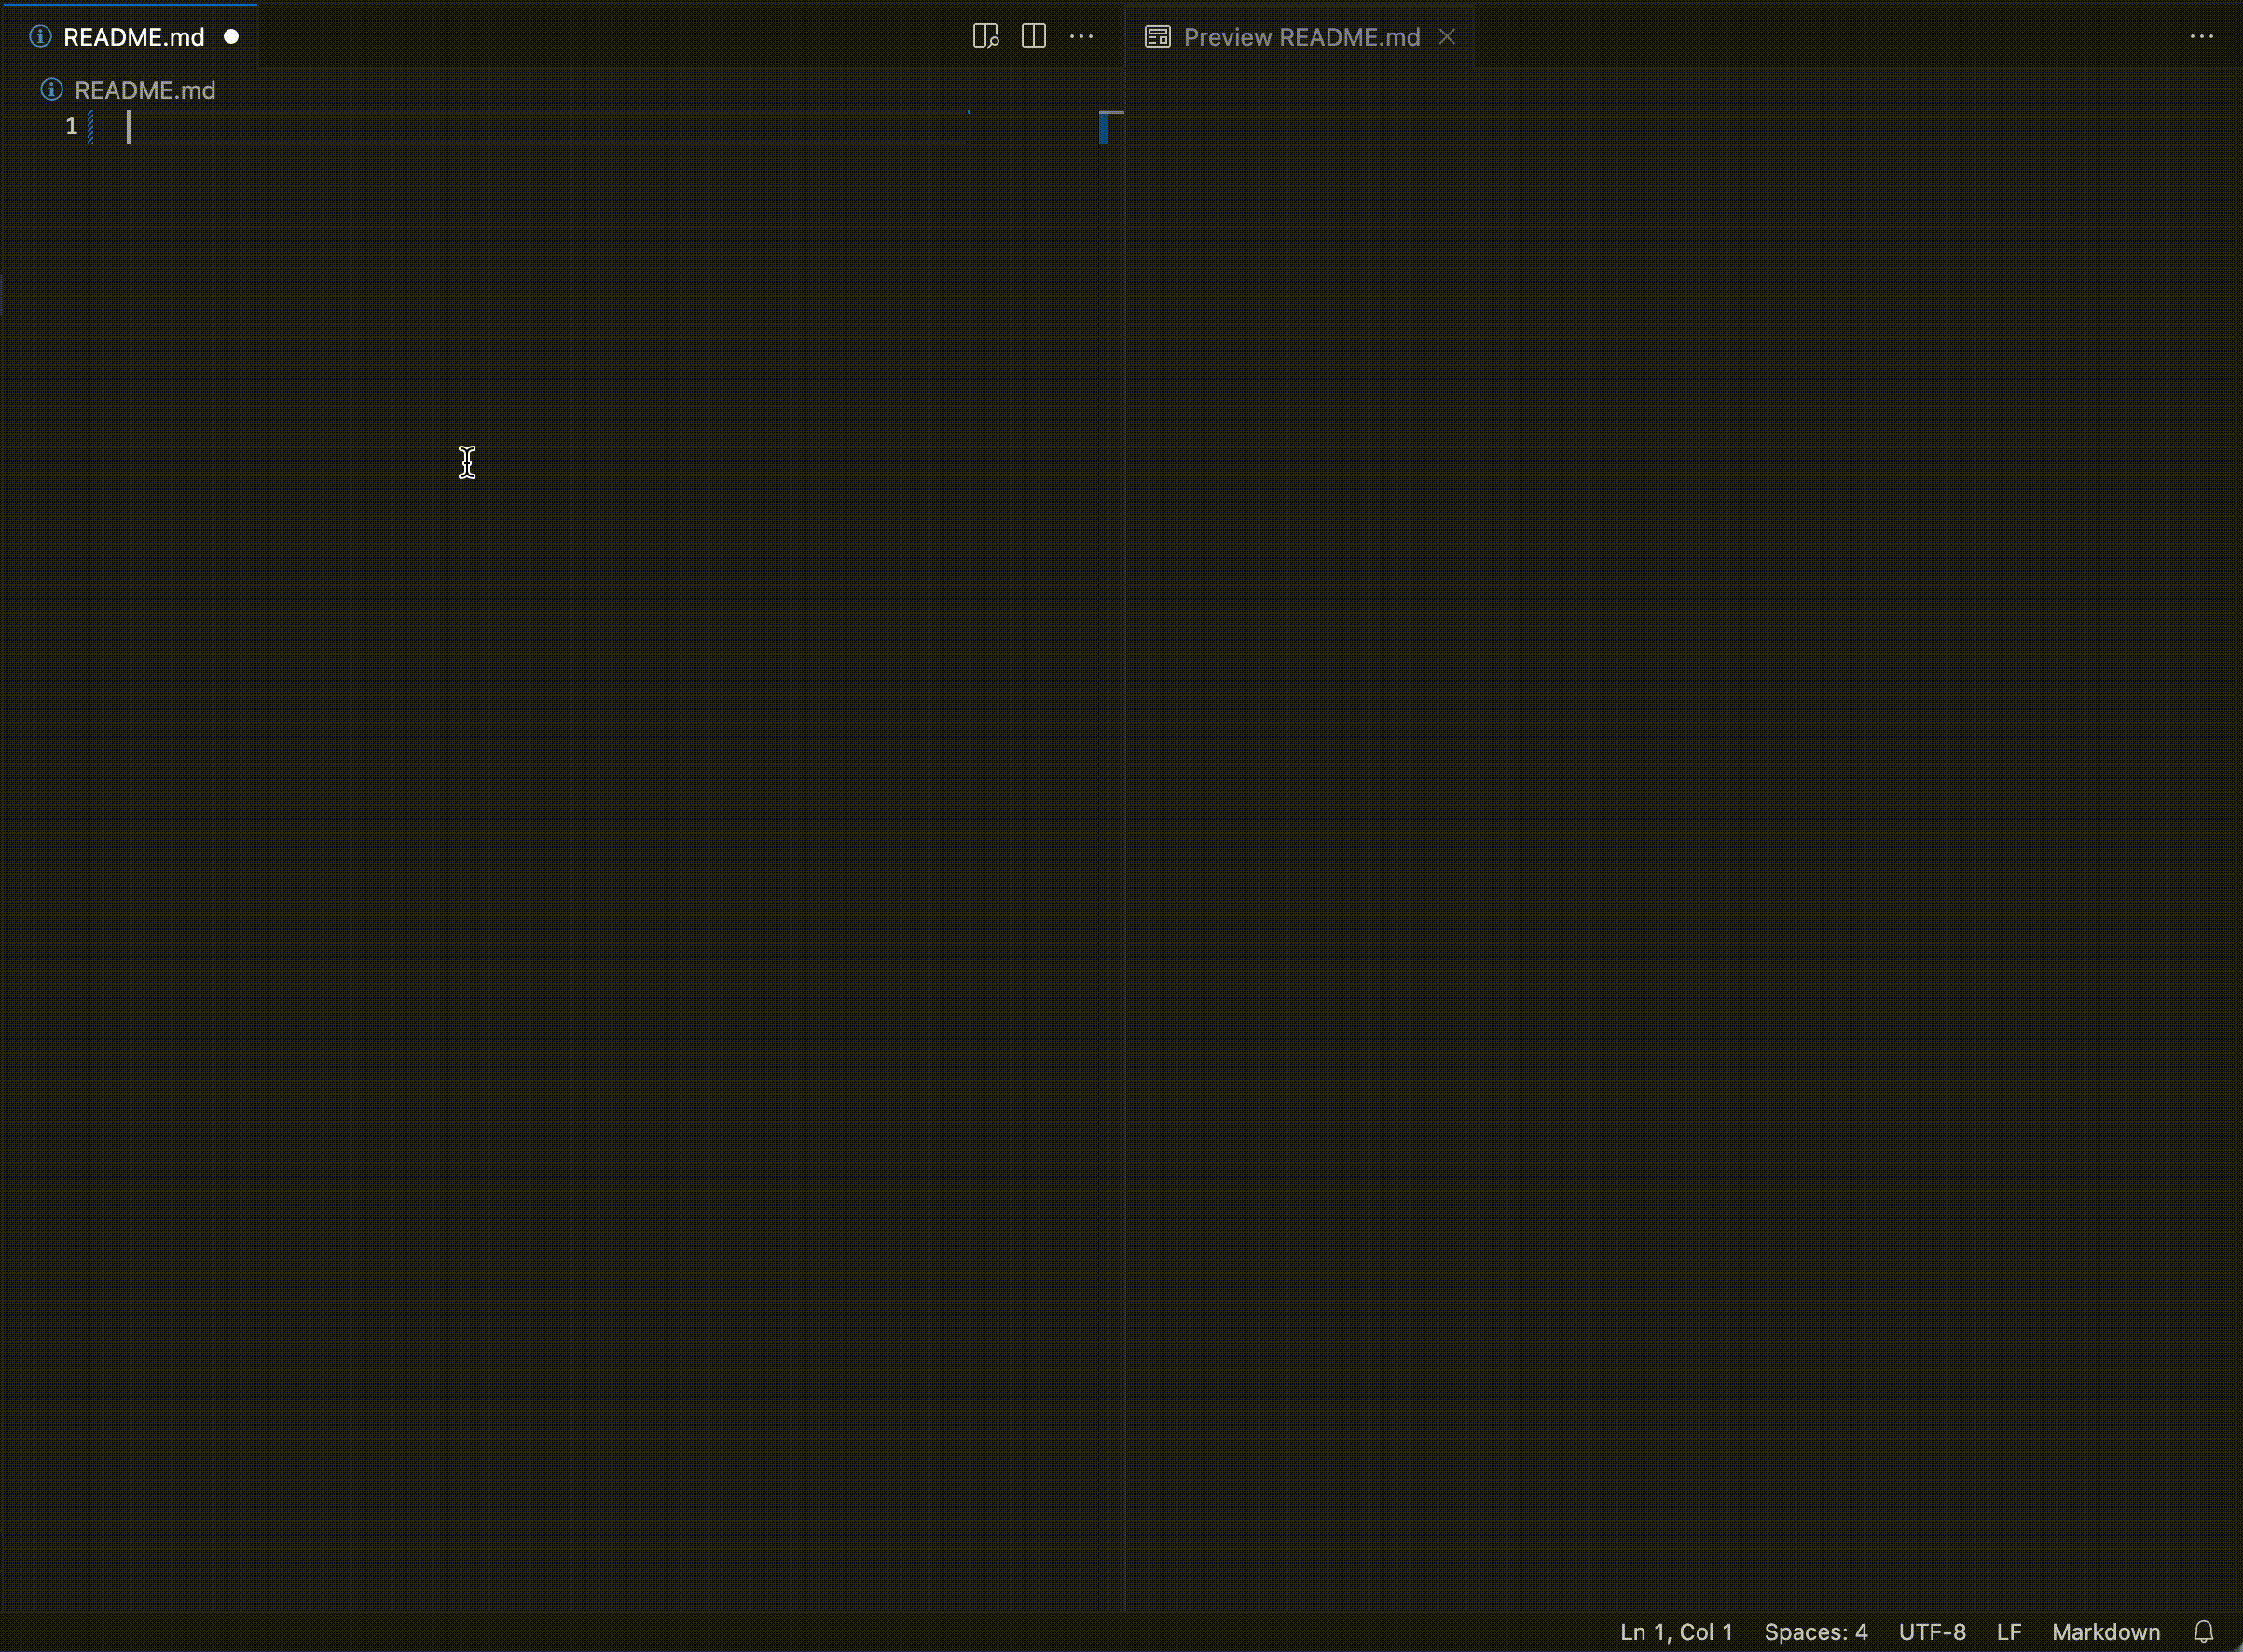Open the notifications bell in status bar
The width and height of the screenshot is (2243, 1652).
point(2203,1632)
